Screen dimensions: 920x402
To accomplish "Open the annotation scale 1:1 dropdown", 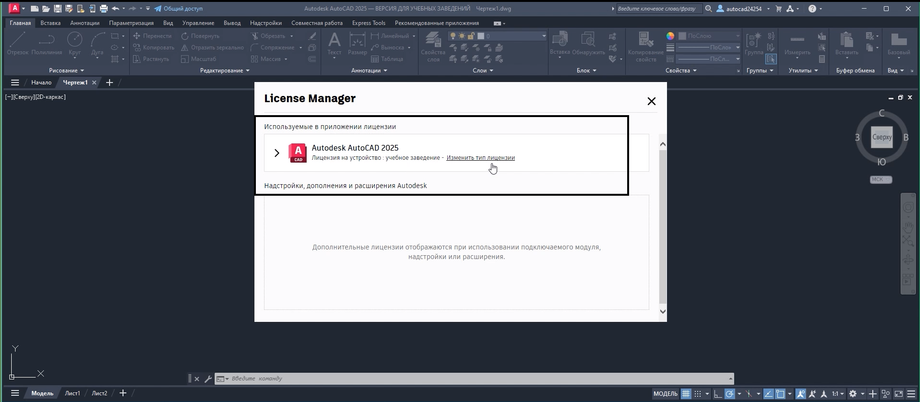I will (837, 394).
